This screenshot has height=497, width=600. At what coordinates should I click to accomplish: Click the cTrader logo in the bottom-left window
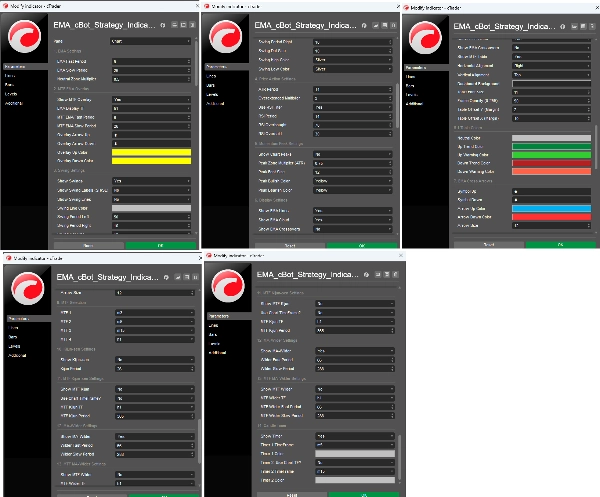pos(28,288)
